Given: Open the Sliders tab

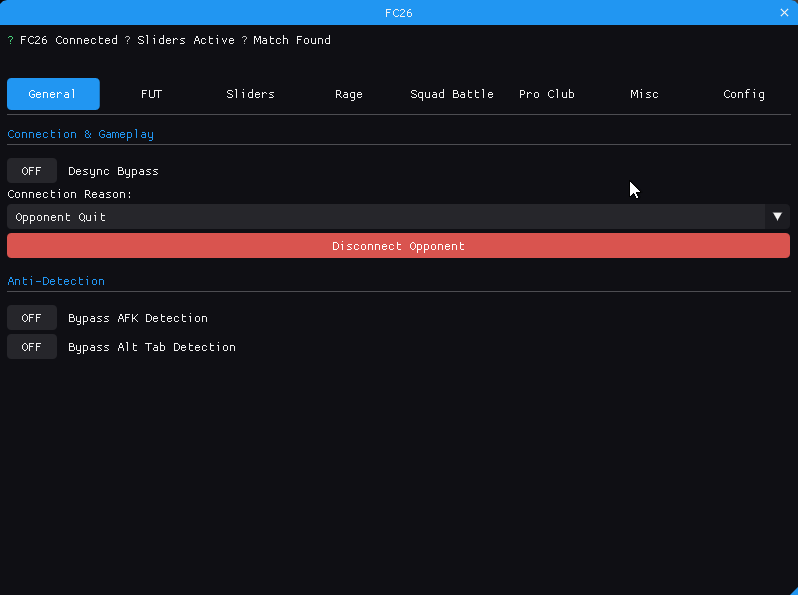Looking at the screenshot, I should coord(250,94).
